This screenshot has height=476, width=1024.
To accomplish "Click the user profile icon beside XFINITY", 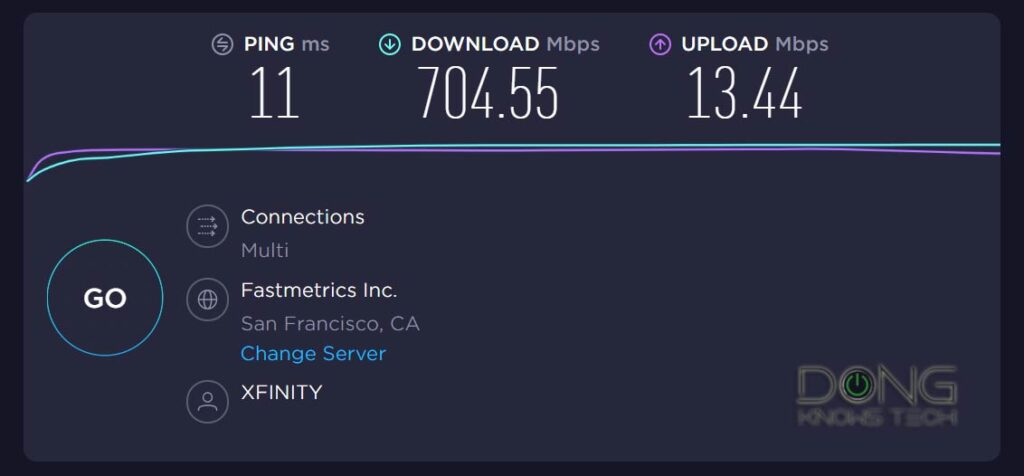I will coord(208,402).
